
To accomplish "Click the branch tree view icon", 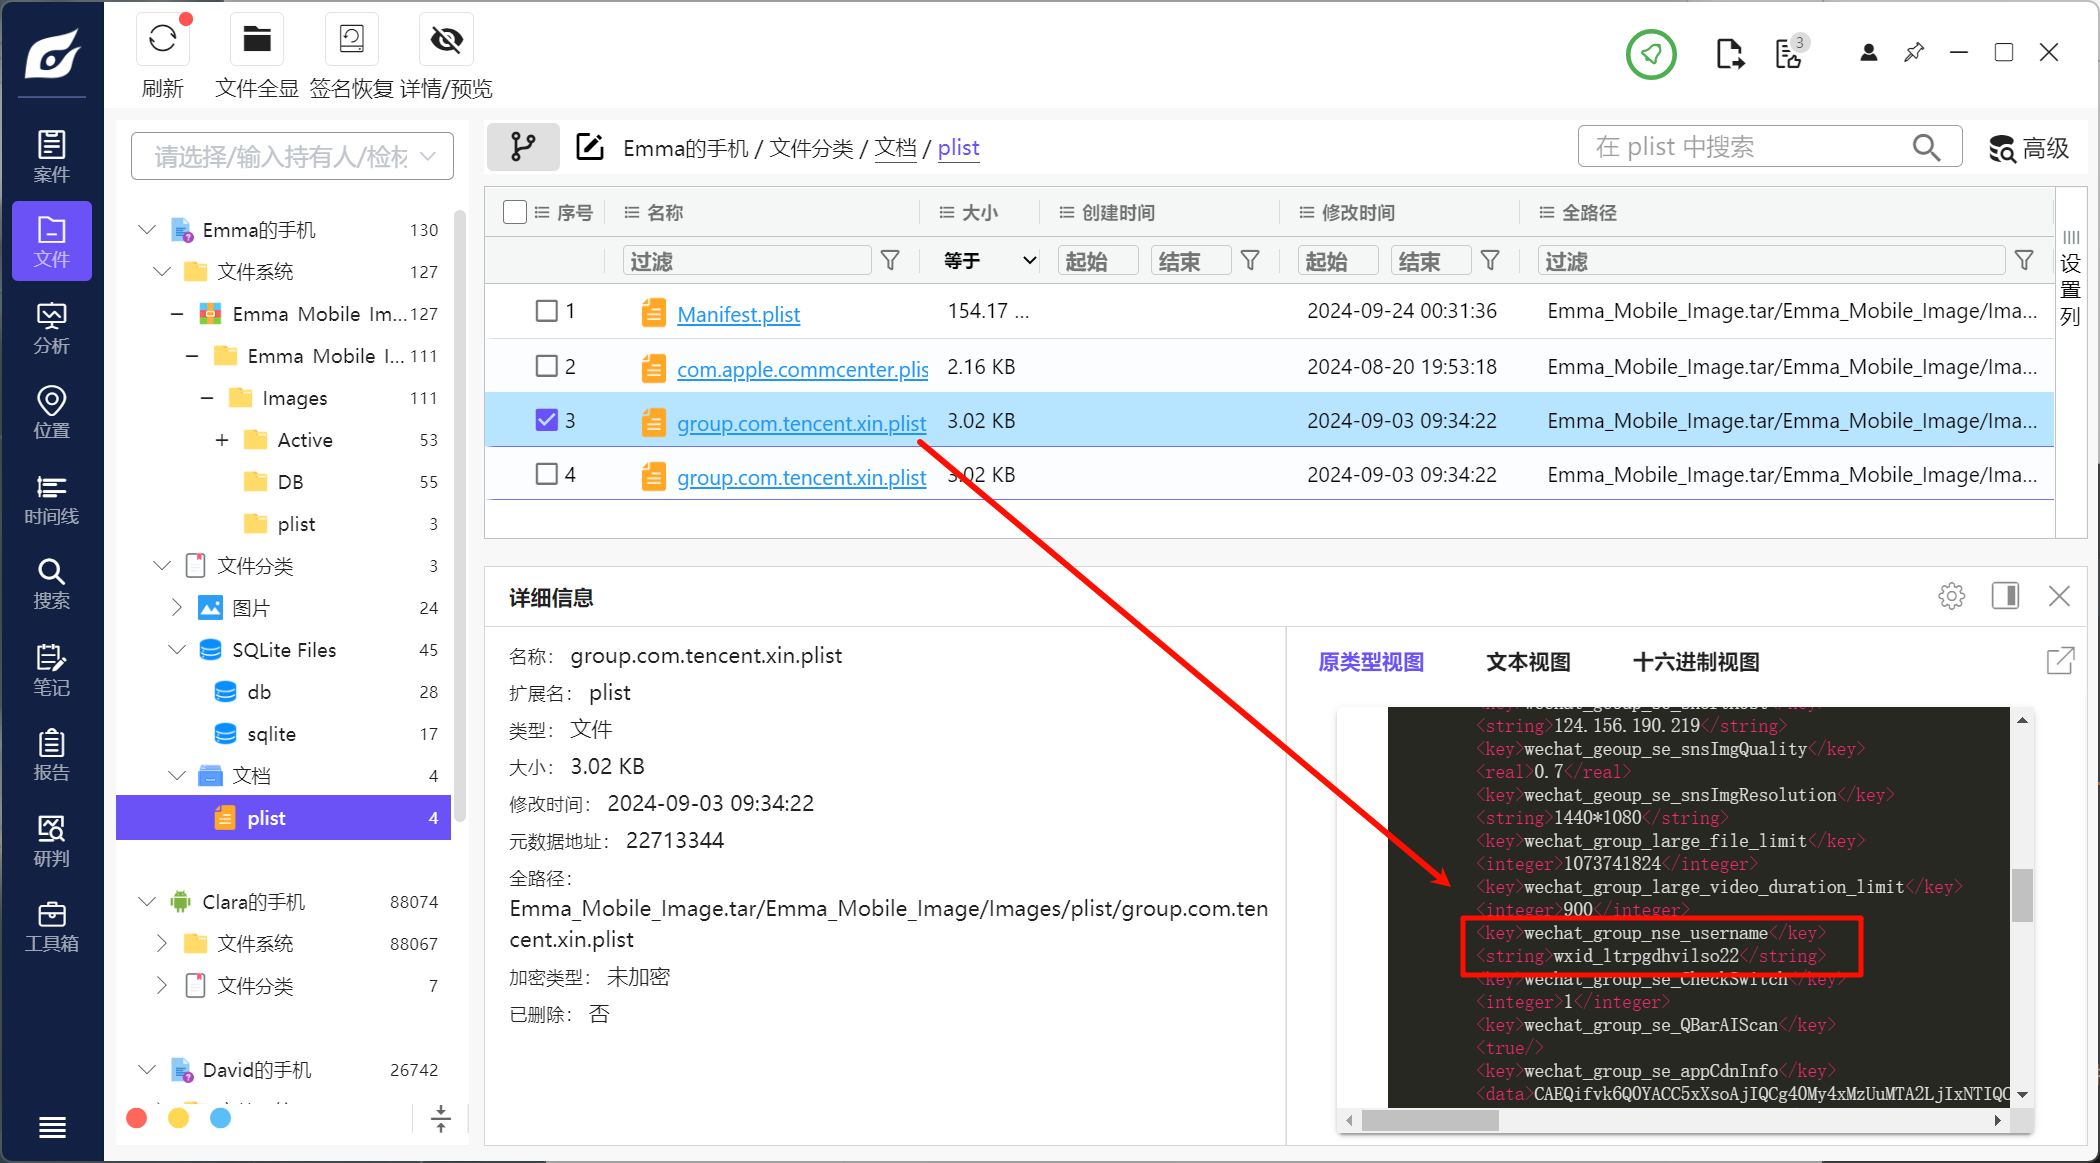I will [x=523, y=148].
